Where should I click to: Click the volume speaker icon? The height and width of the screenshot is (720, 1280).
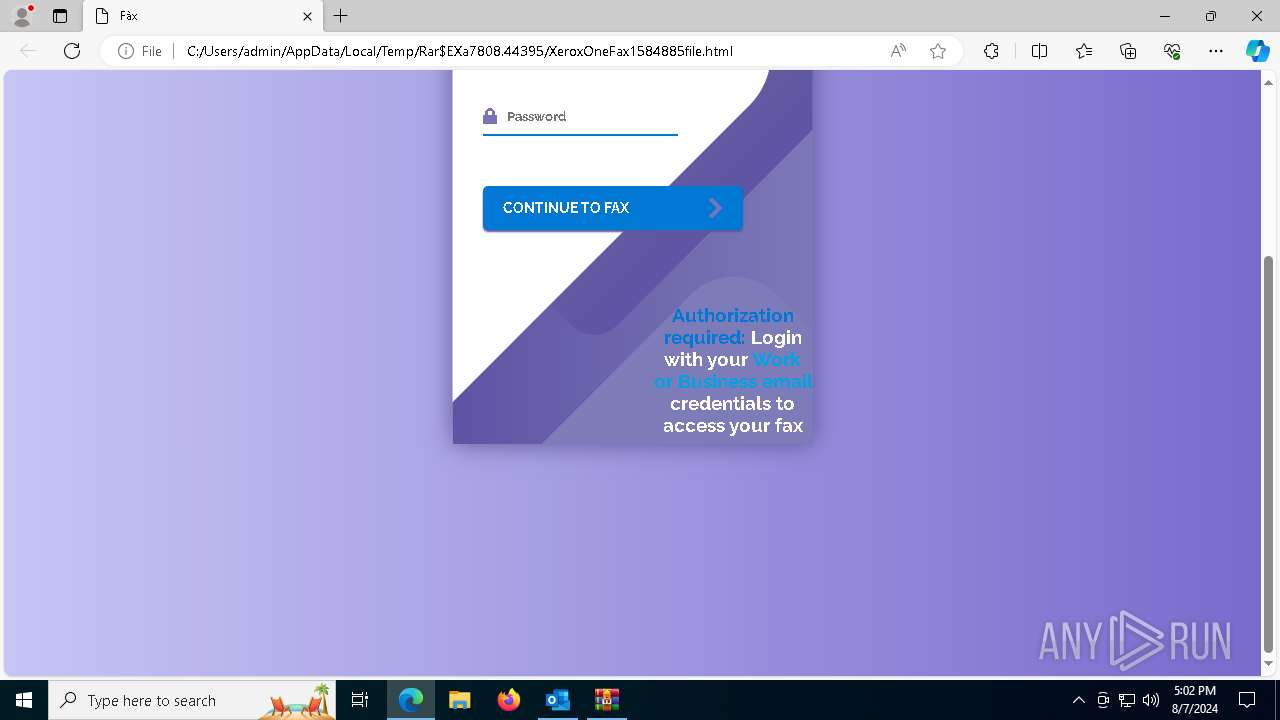pos(1151,700)
